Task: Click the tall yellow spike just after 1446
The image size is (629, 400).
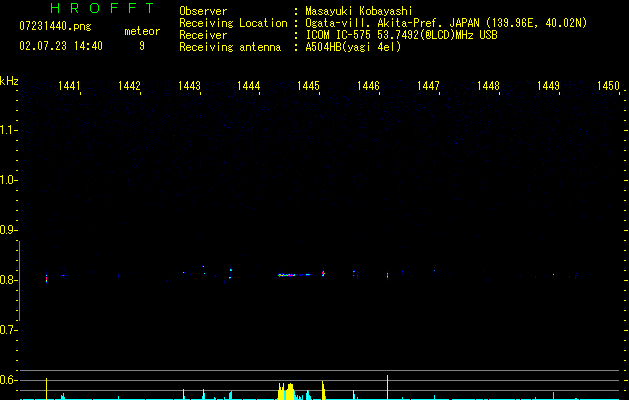Action: click(387, 387)
